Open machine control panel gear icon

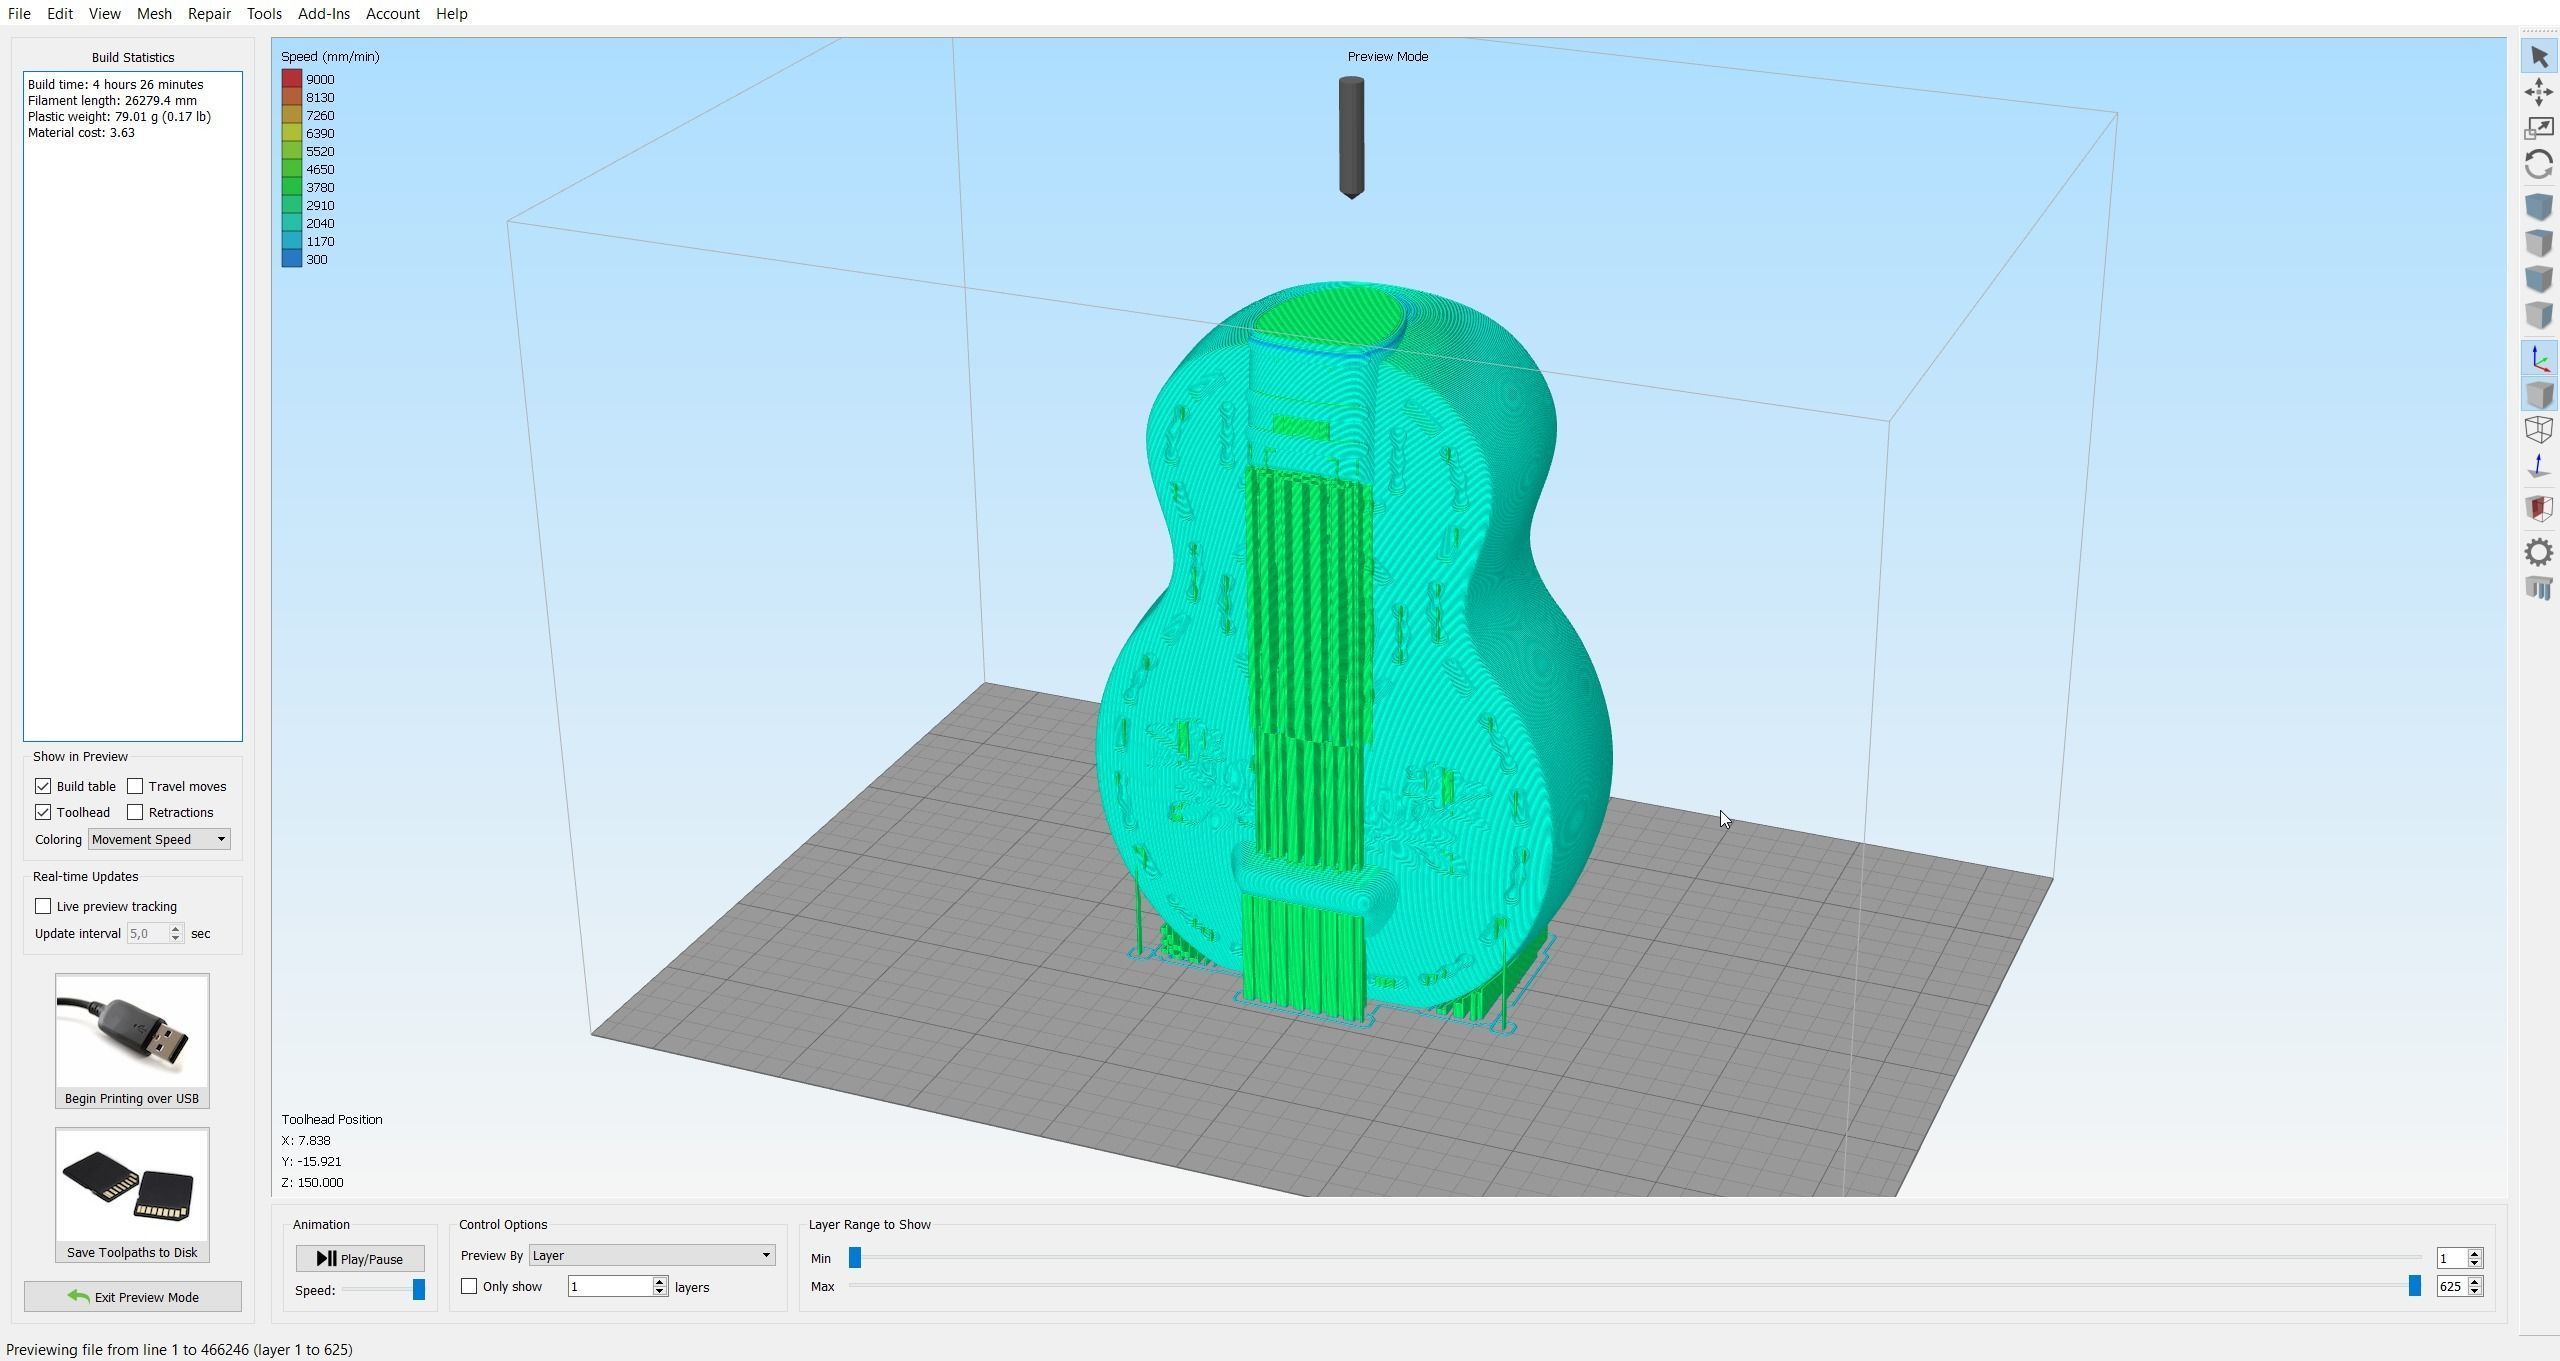[2538, 552]
